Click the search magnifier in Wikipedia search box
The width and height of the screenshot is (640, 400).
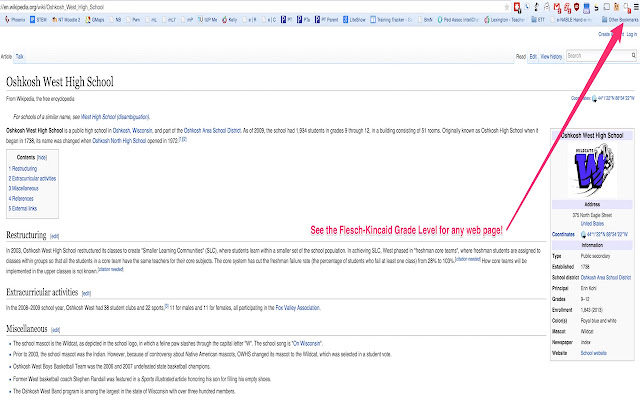629,56
